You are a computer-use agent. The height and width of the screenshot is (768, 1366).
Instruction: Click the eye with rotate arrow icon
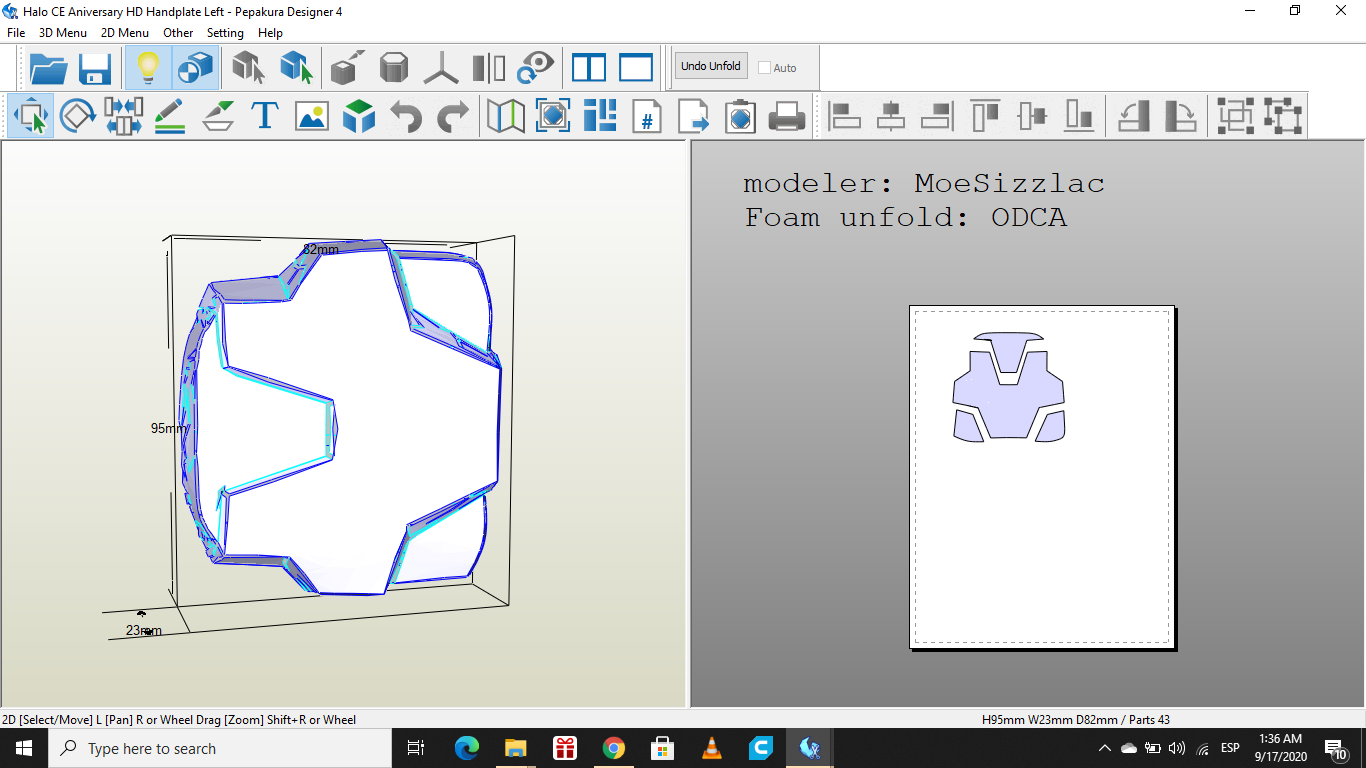[x=536, y=68]
